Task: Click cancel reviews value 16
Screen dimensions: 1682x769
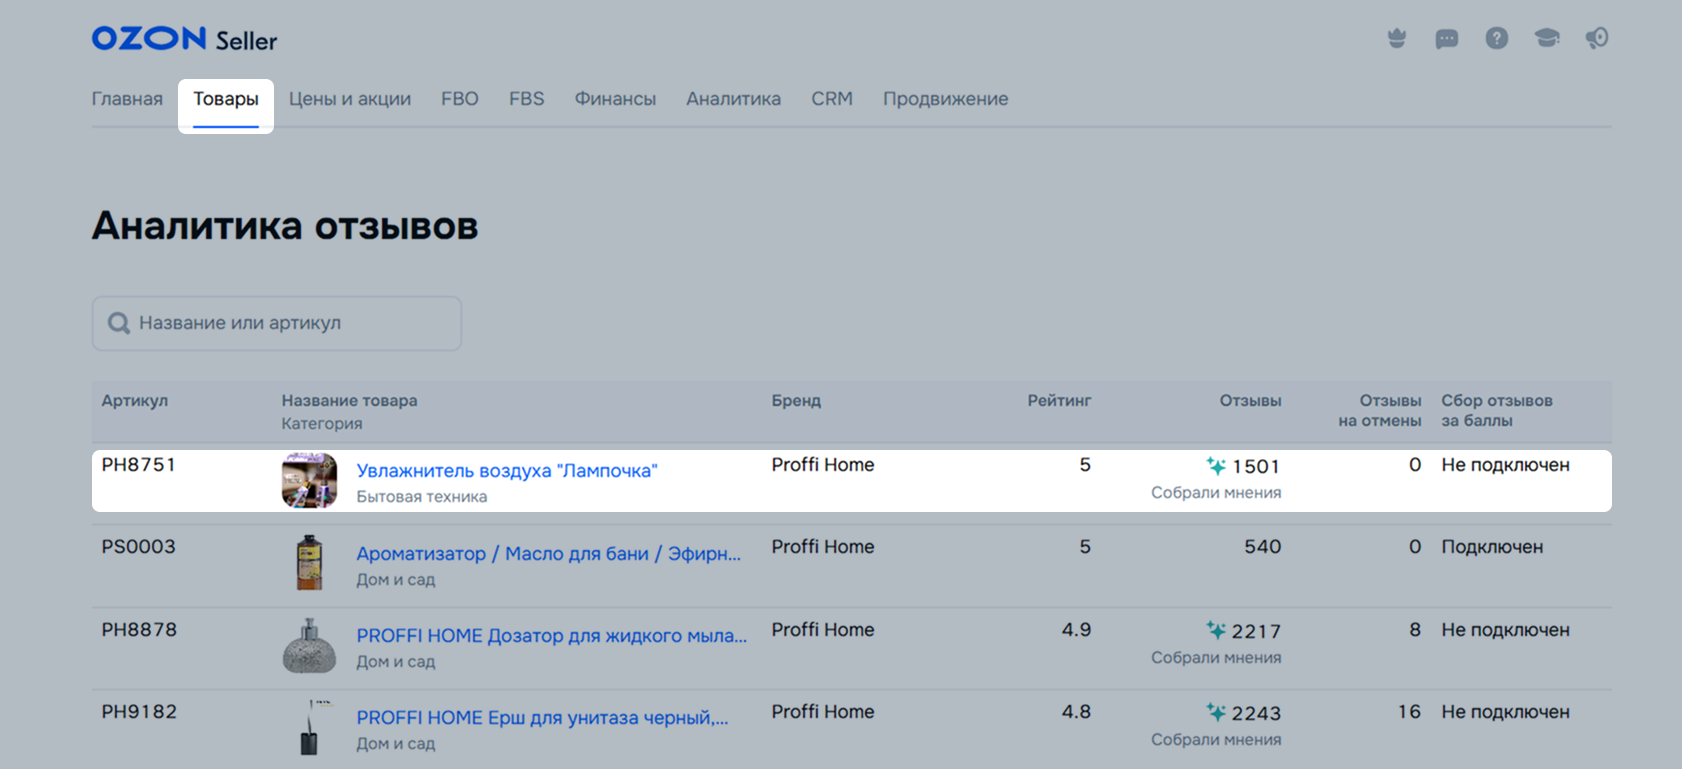Action: point(1409,712)
